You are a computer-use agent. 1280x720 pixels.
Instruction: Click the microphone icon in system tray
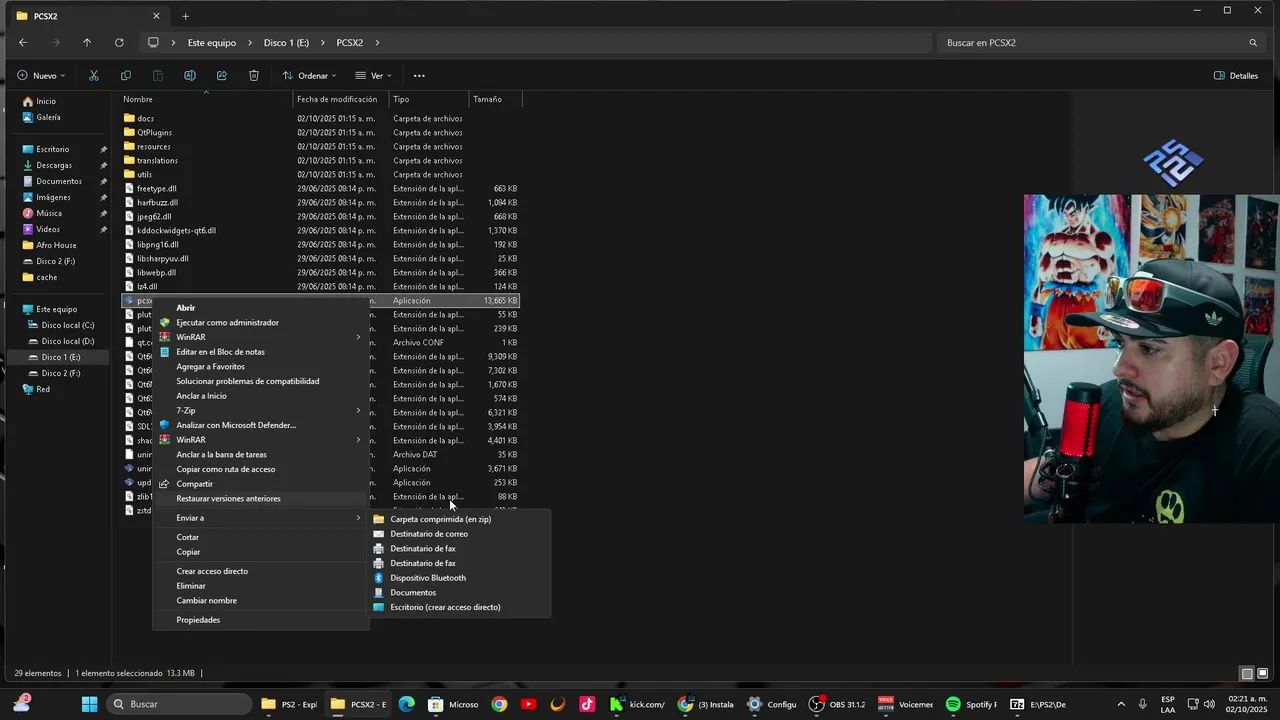pyautogui.click(x=1142, y=704)
